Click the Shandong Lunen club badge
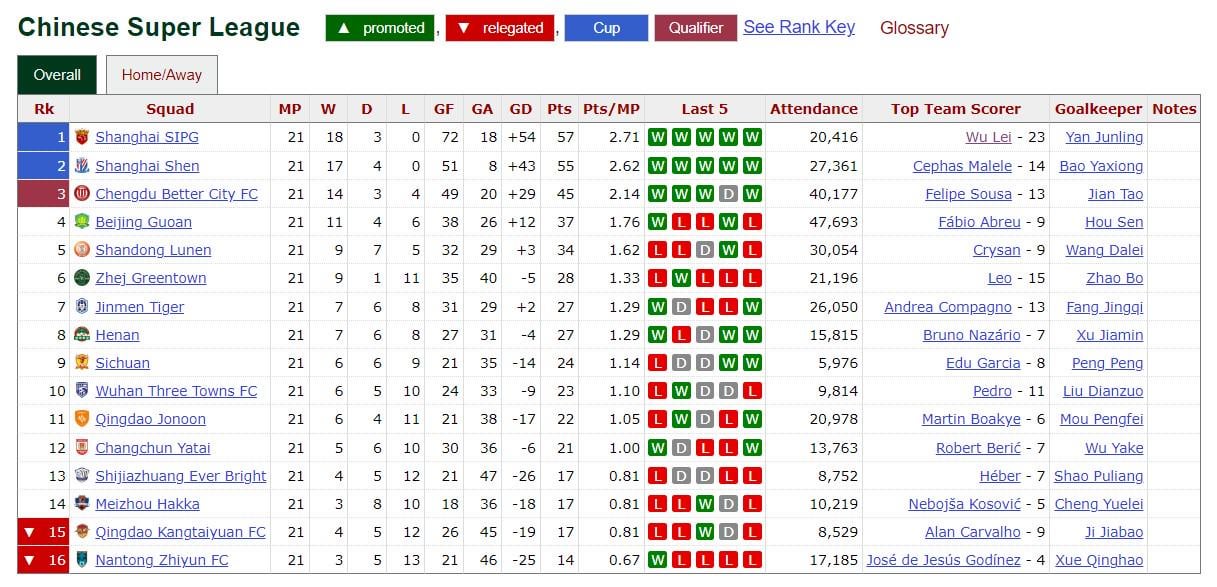 [84, 250]
